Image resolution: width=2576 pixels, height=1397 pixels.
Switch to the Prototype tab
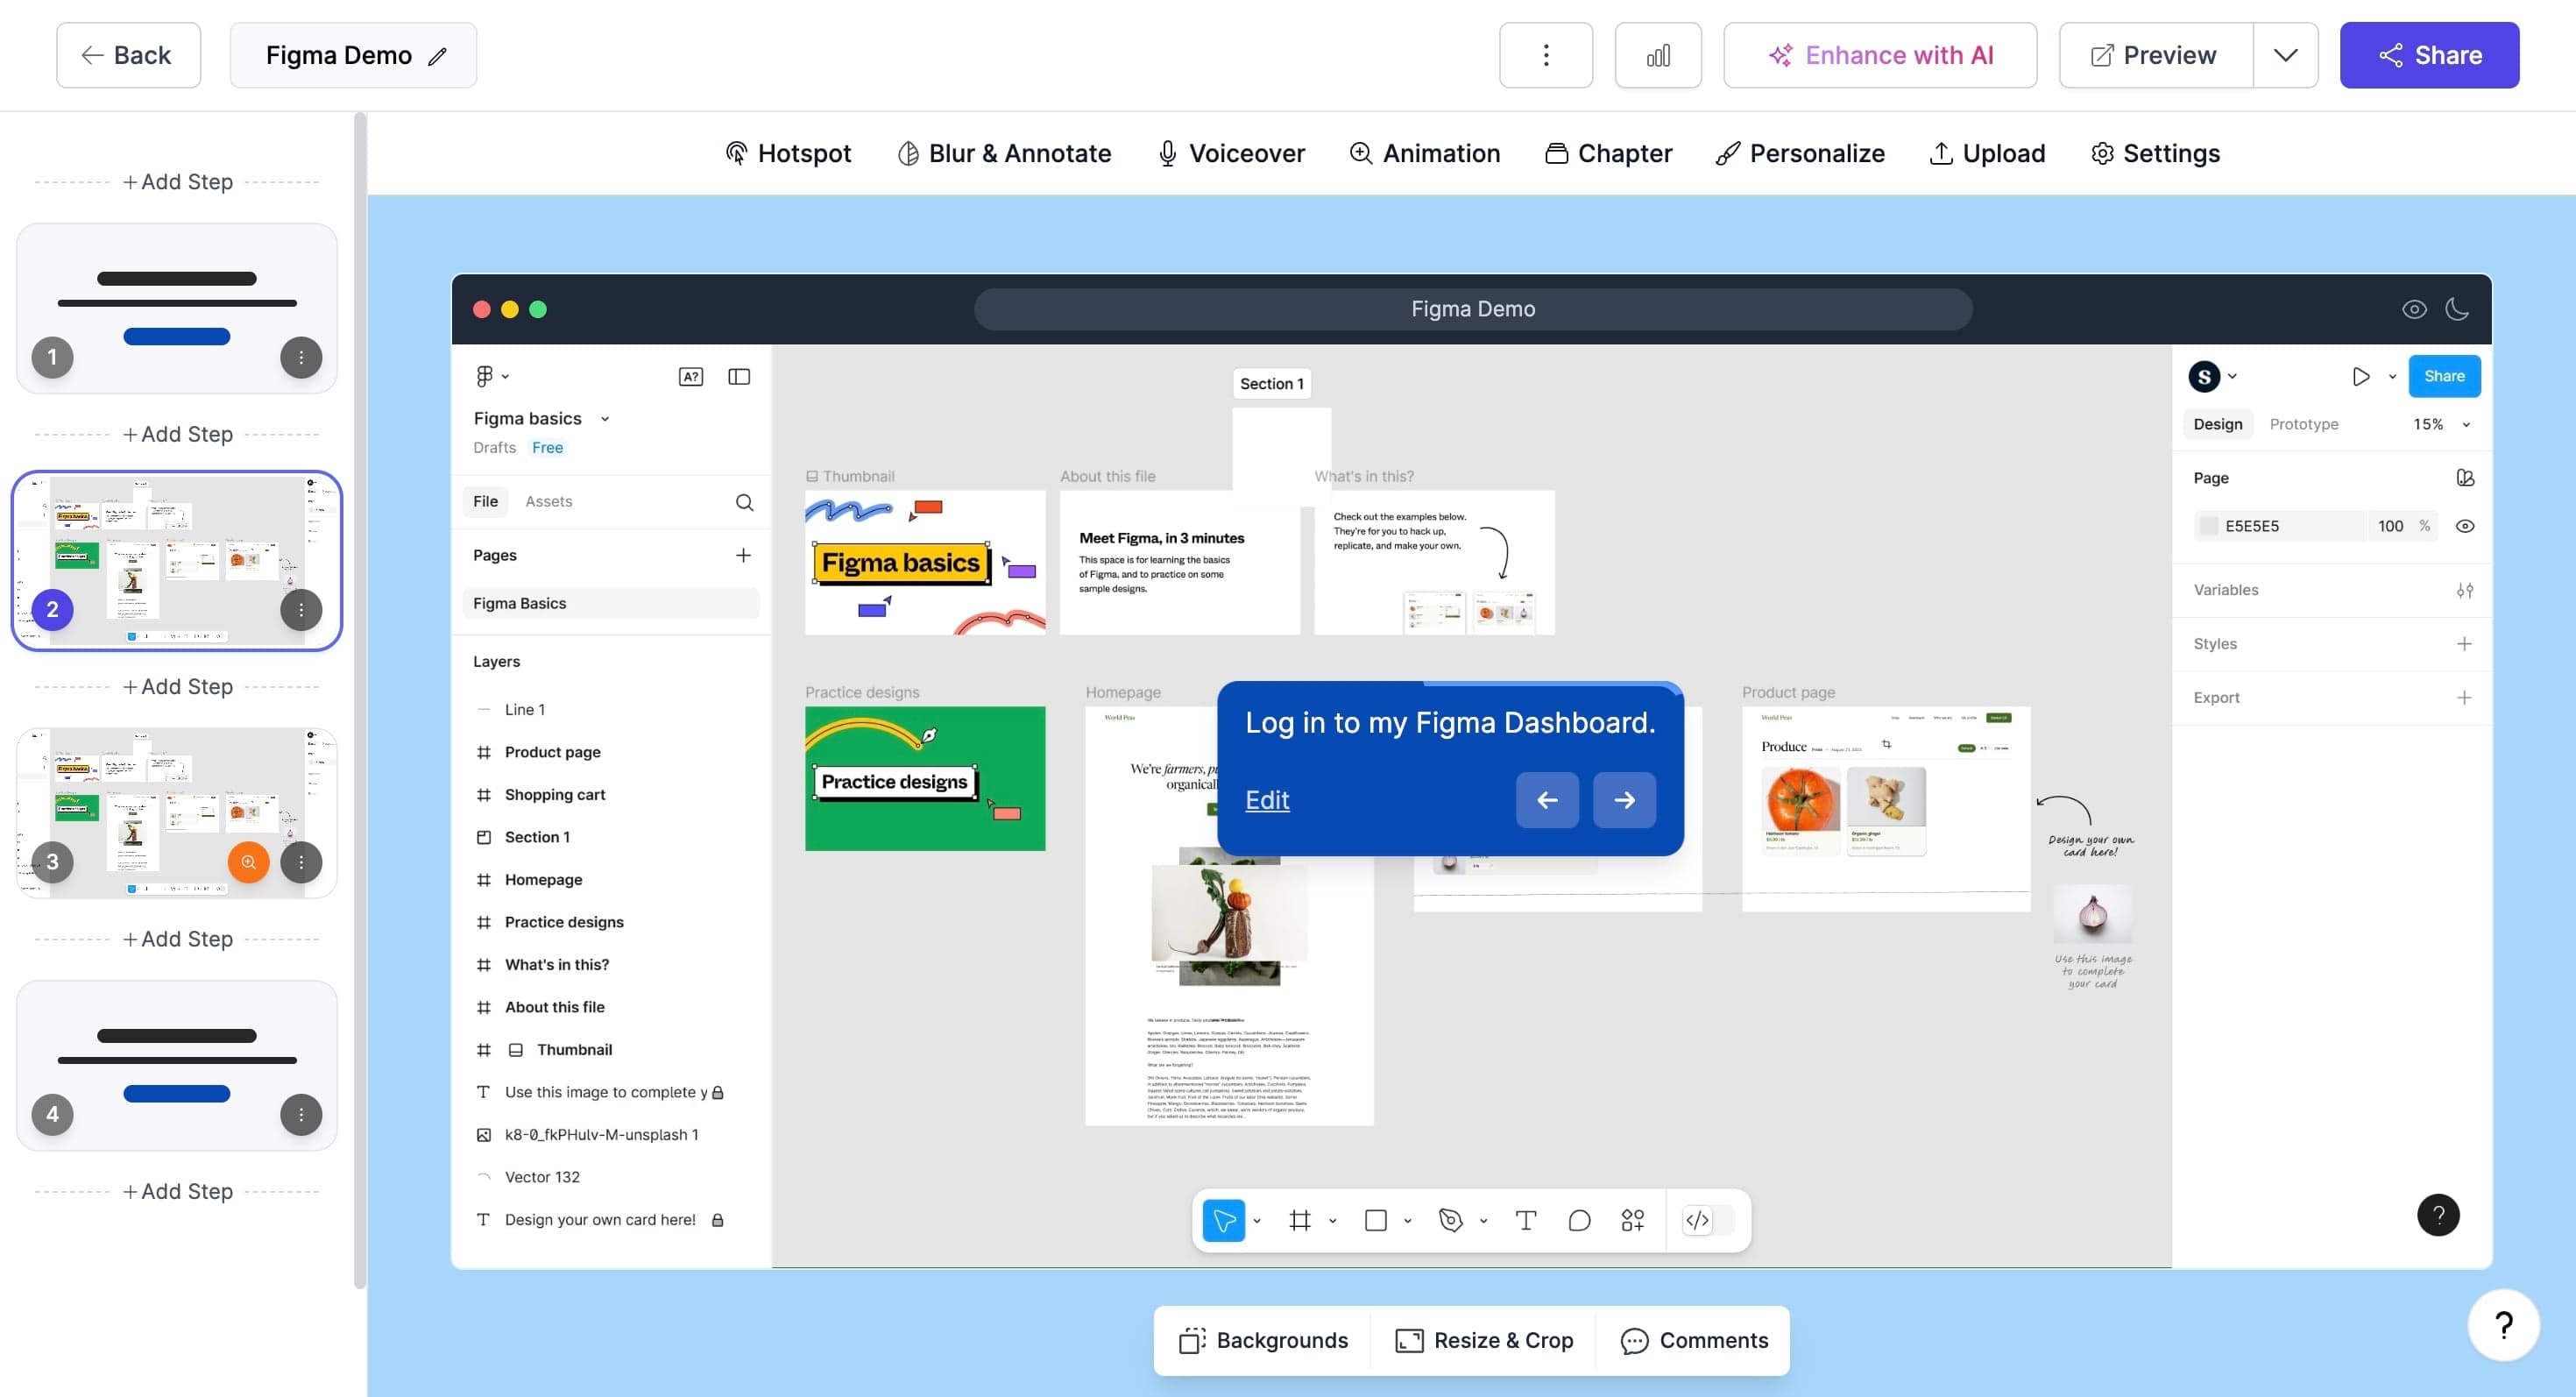coord(2304,425)
